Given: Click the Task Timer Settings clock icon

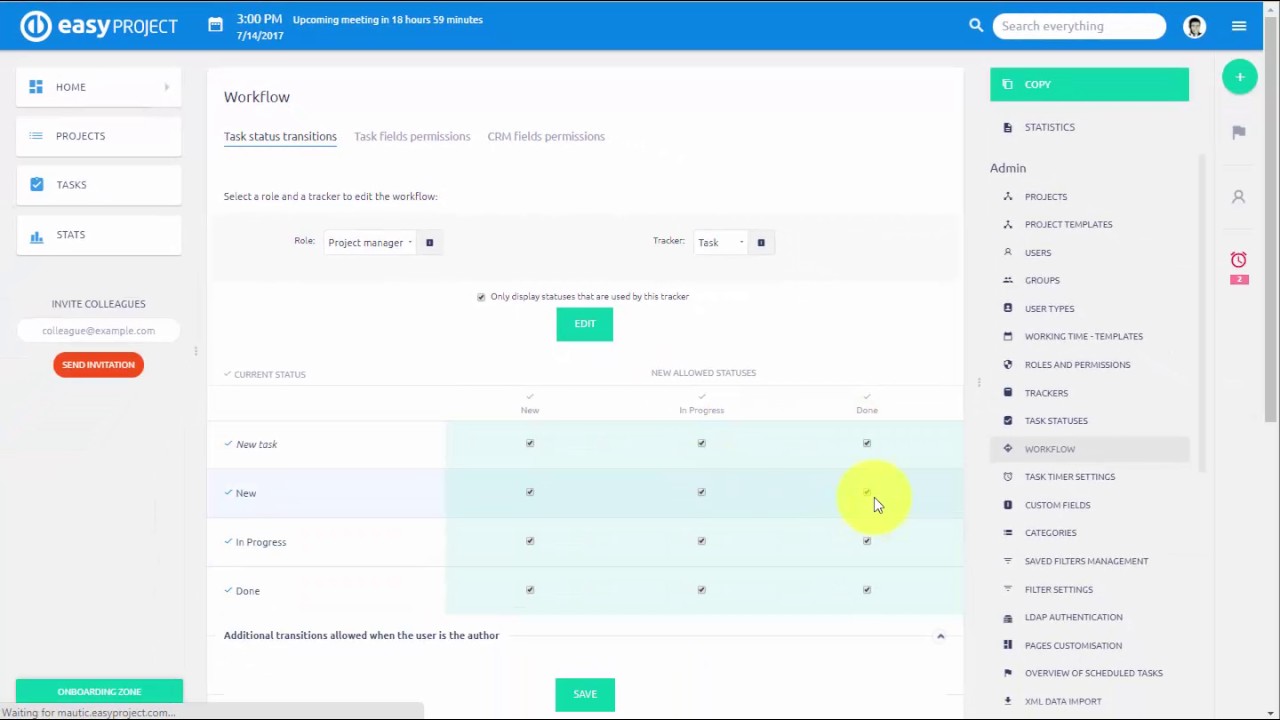Looking at the screenshot, I should coord(1007,477).
